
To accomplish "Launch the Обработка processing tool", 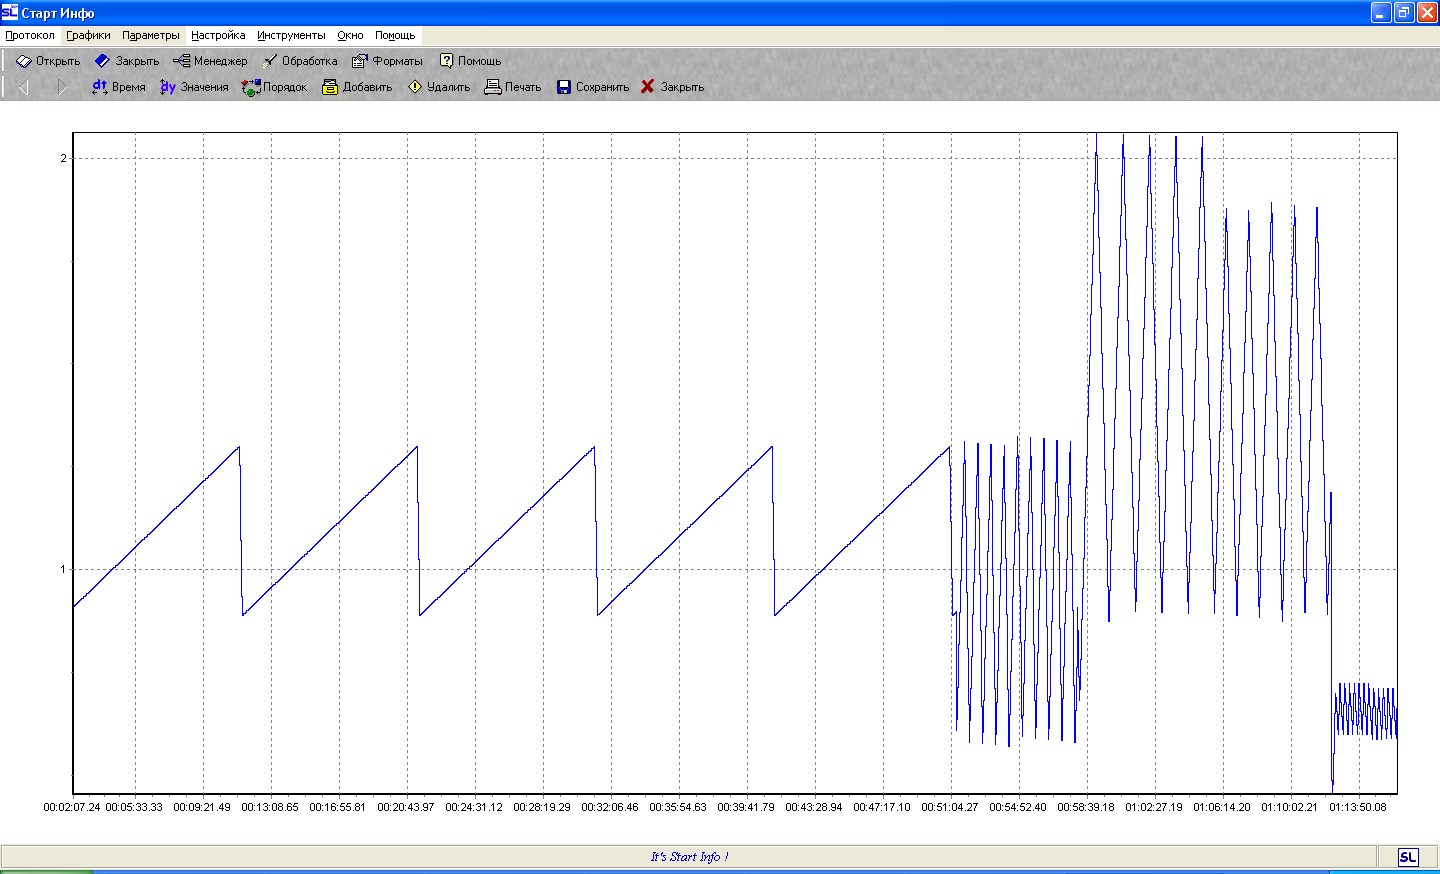I will (300, 61).
